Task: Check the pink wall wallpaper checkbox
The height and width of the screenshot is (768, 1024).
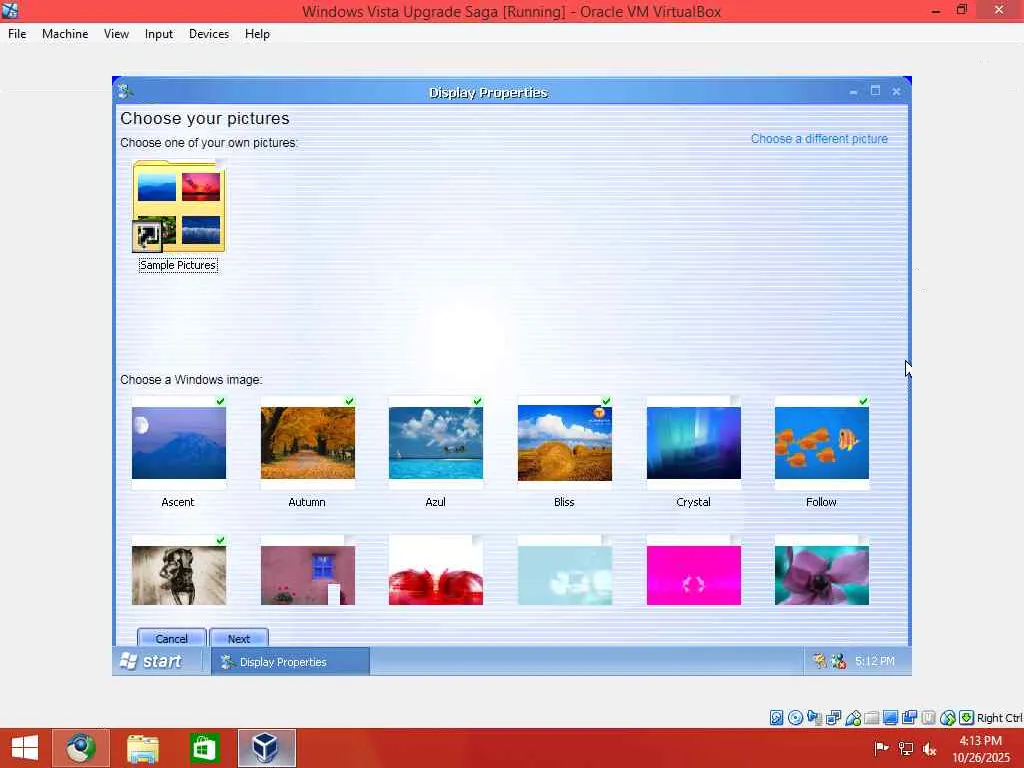Action: point(349,541)
